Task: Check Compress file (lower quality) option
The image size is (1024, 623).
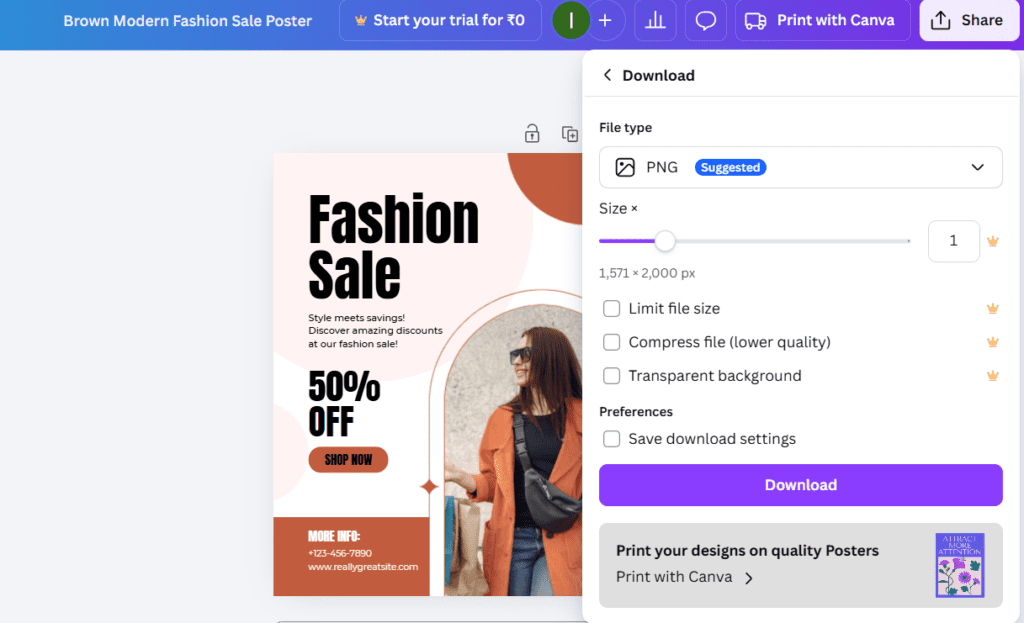Action: [x=612, y=343]
